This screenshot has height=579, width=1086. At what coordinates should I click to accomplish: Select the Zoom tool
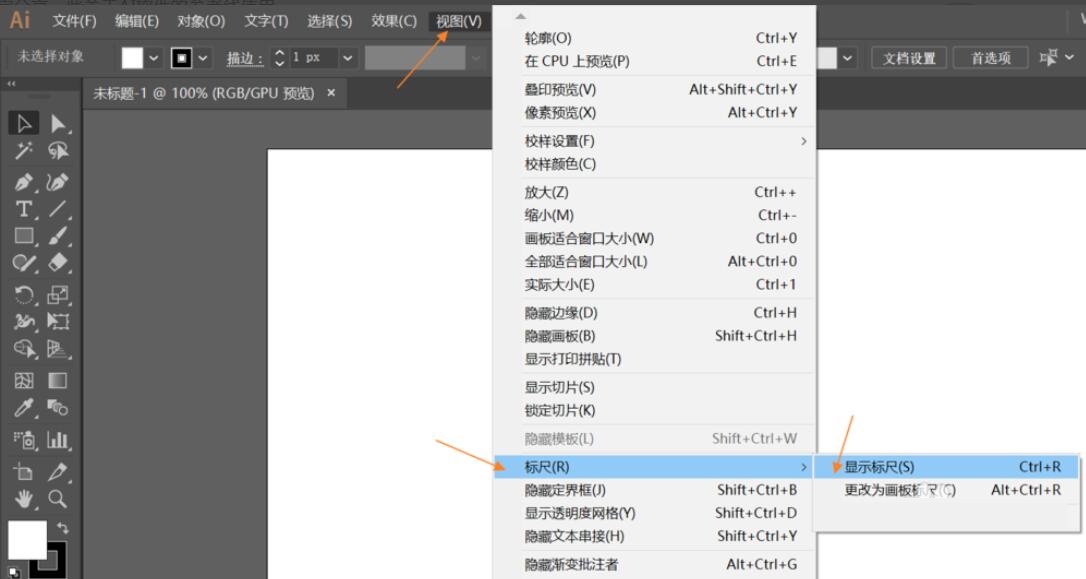pyautogui.click(x=57, y=499)
